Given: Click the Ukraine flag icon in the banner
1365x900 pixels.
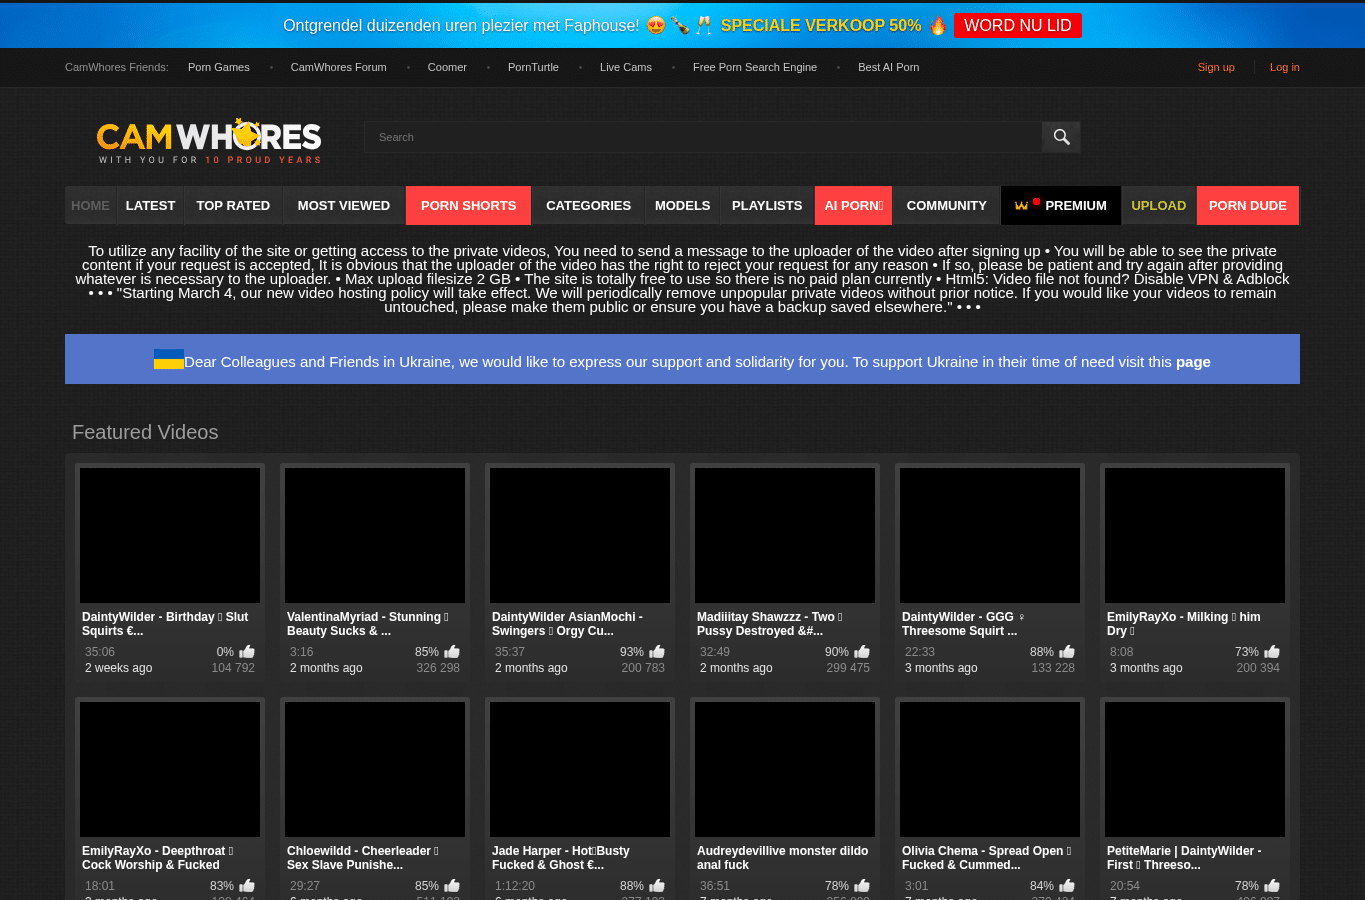Looking at the screenshot, I should pyautogui.click(x=168, y=359).
